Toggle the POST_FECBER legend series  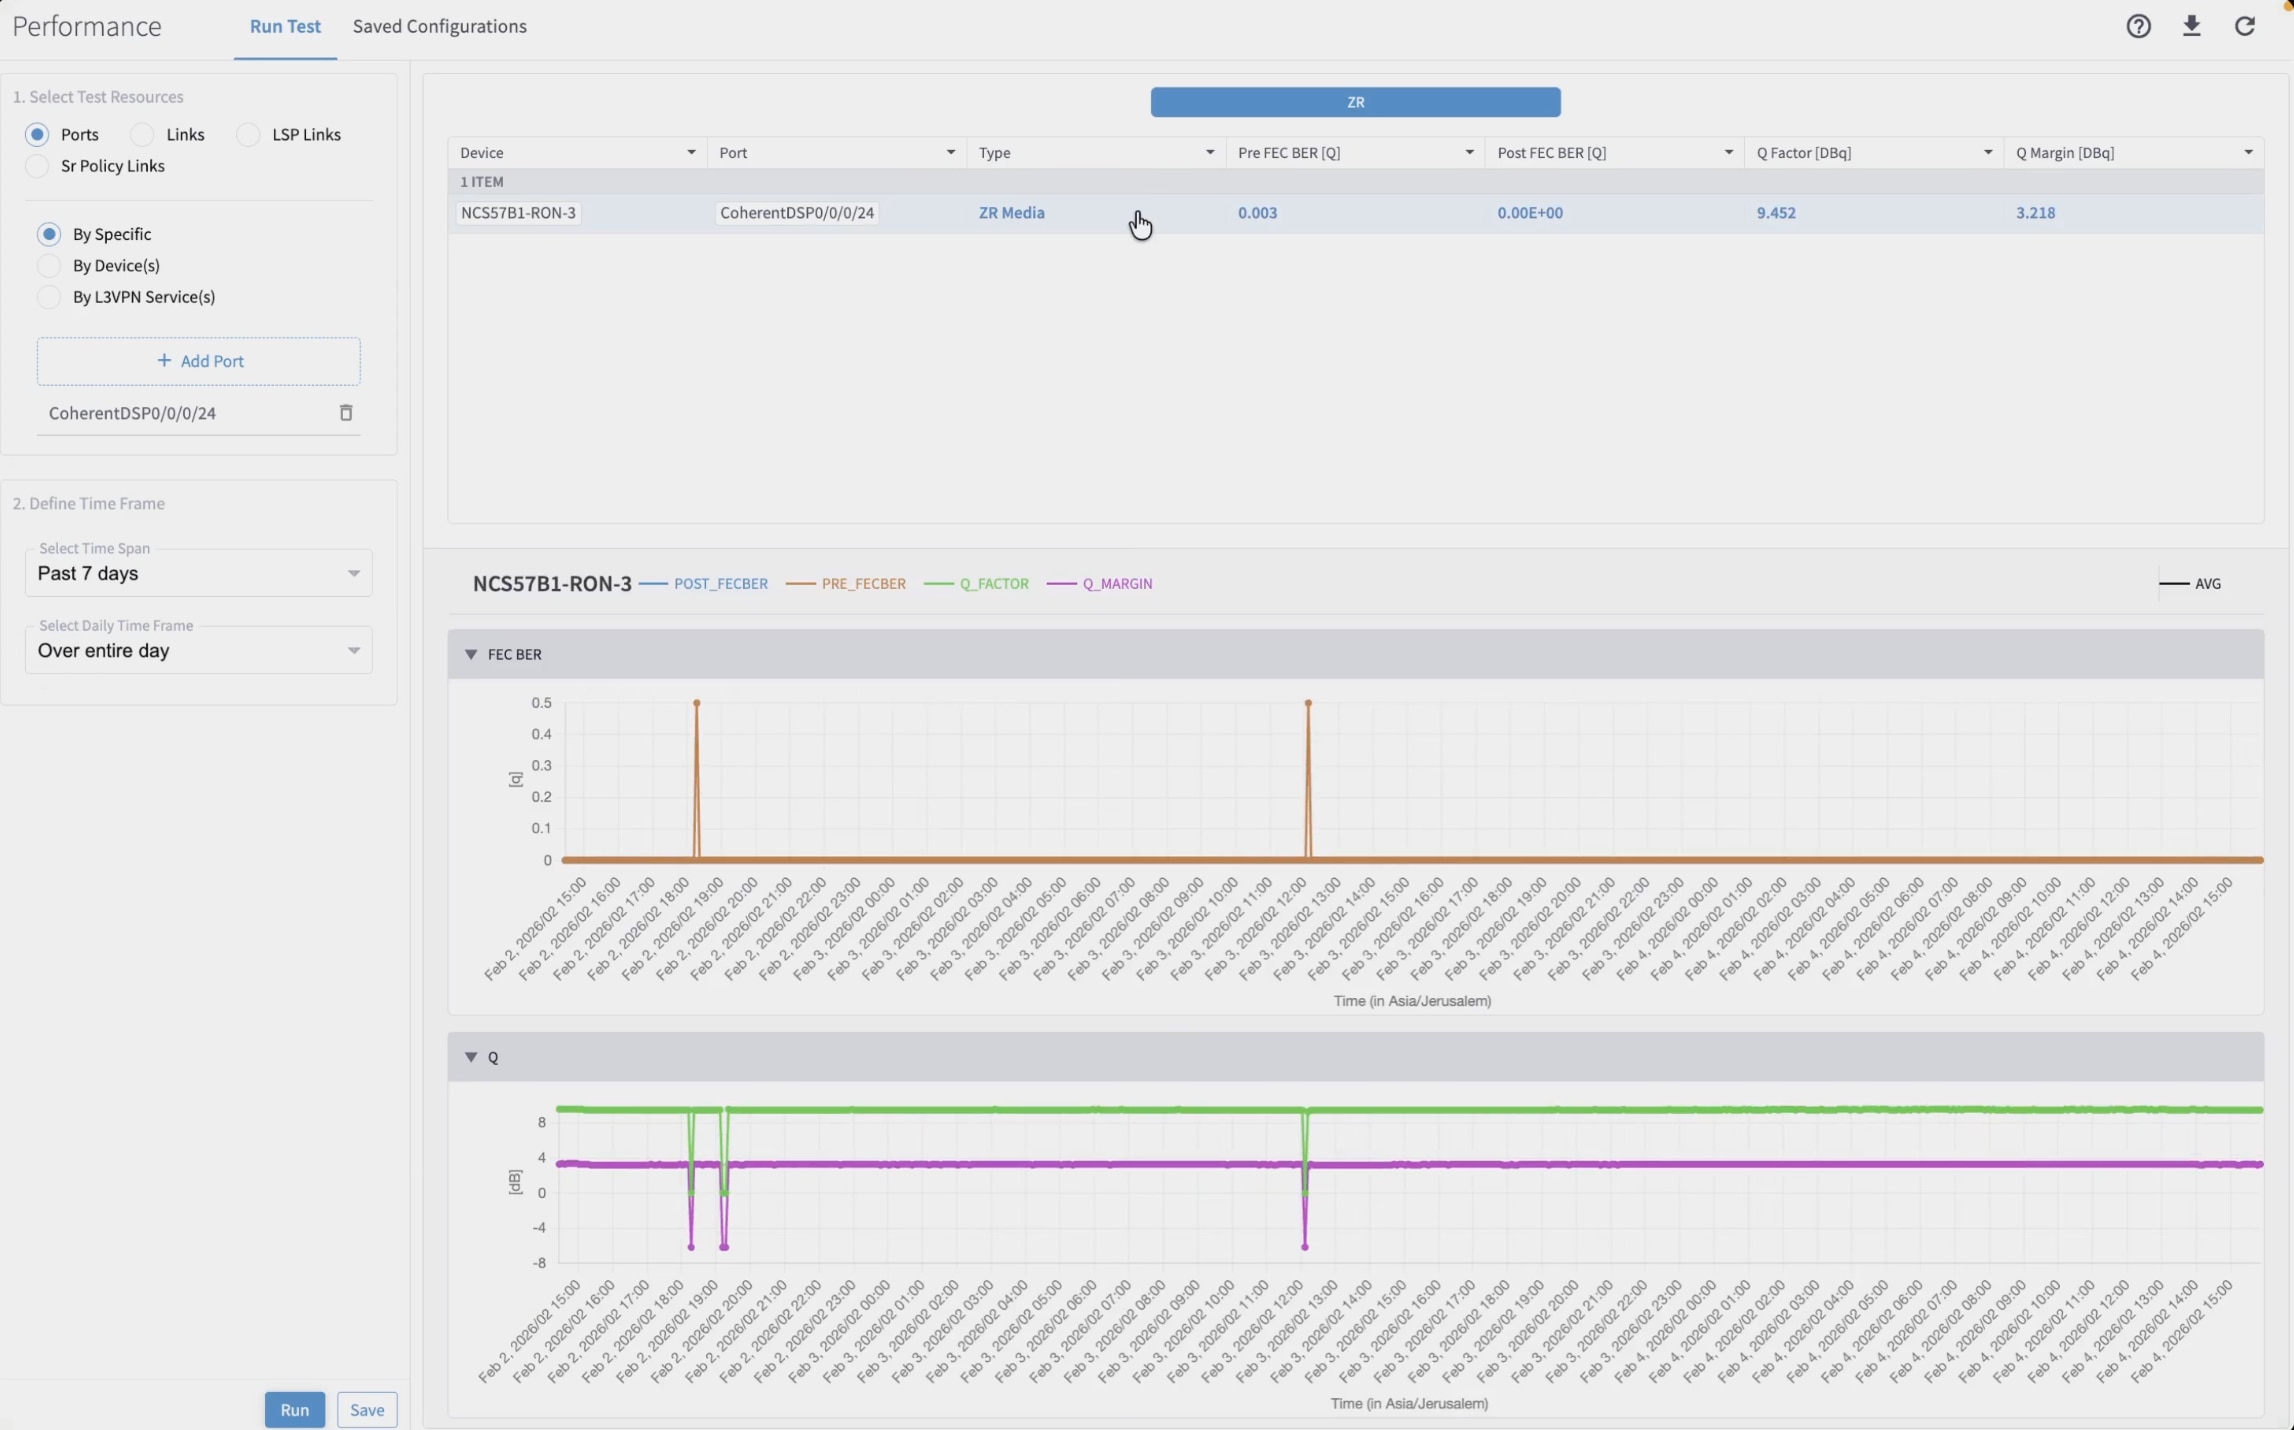point(704,584)
